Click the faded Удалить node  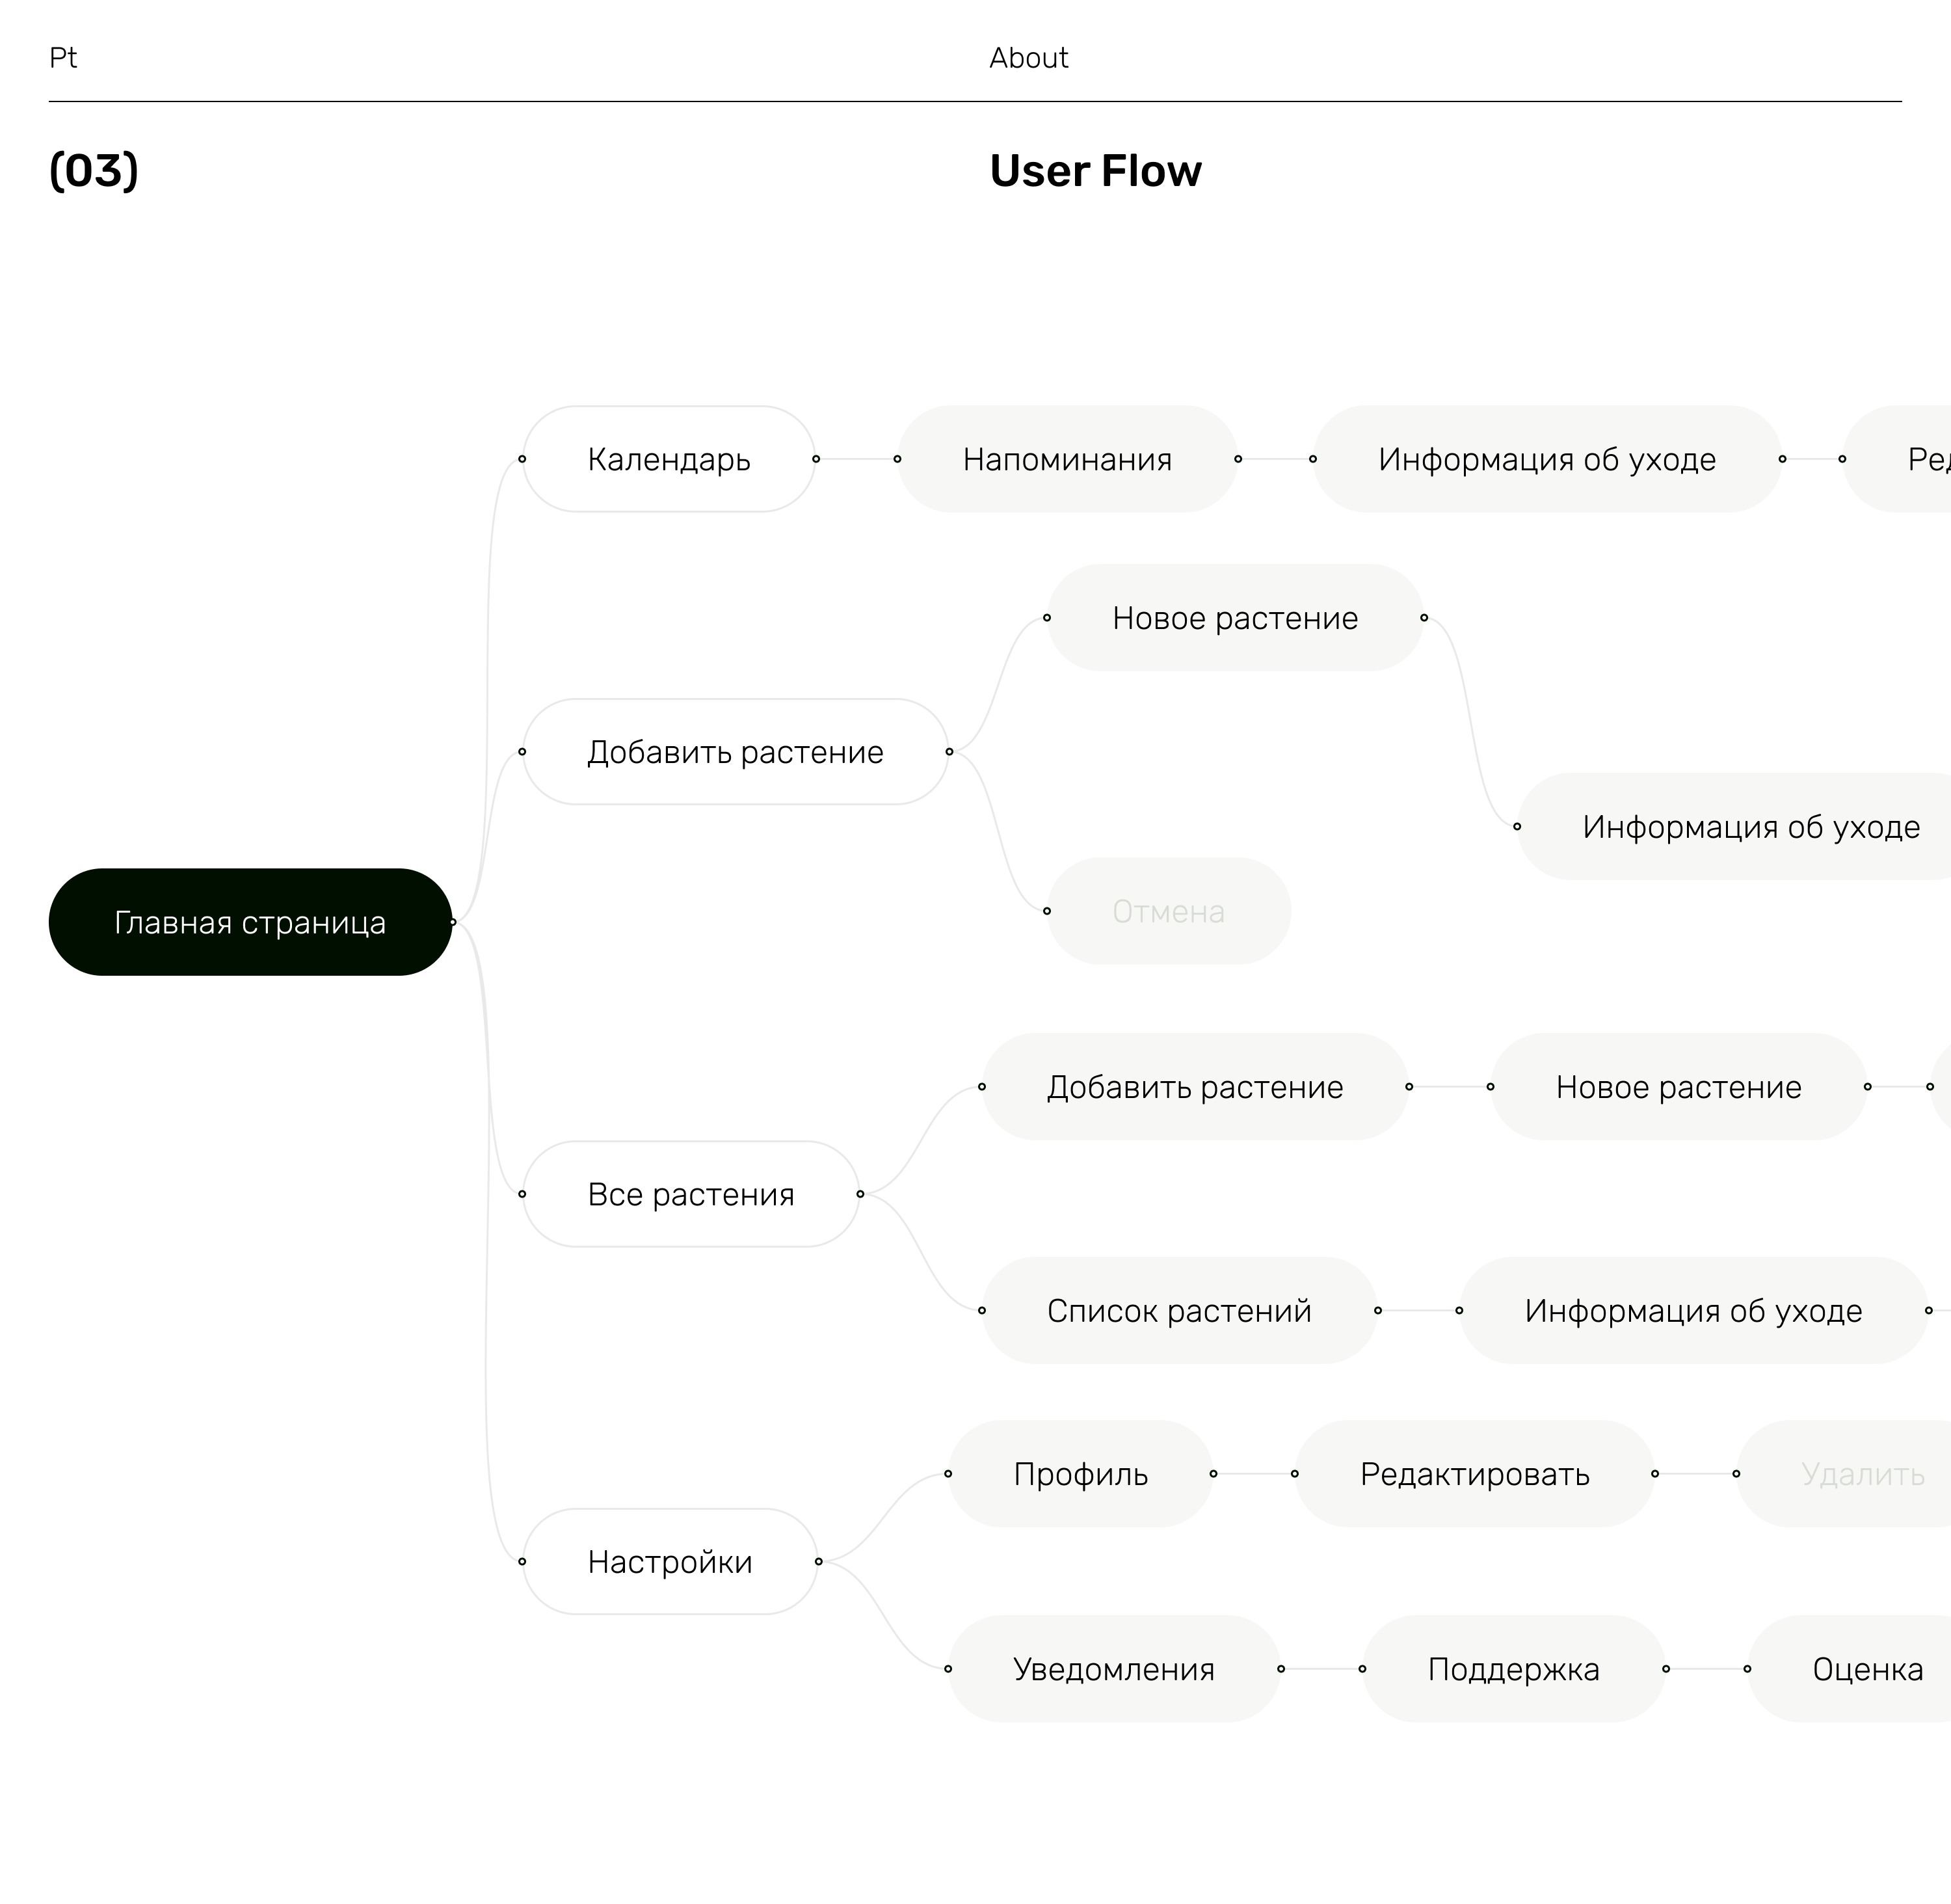[1862, 1474]
